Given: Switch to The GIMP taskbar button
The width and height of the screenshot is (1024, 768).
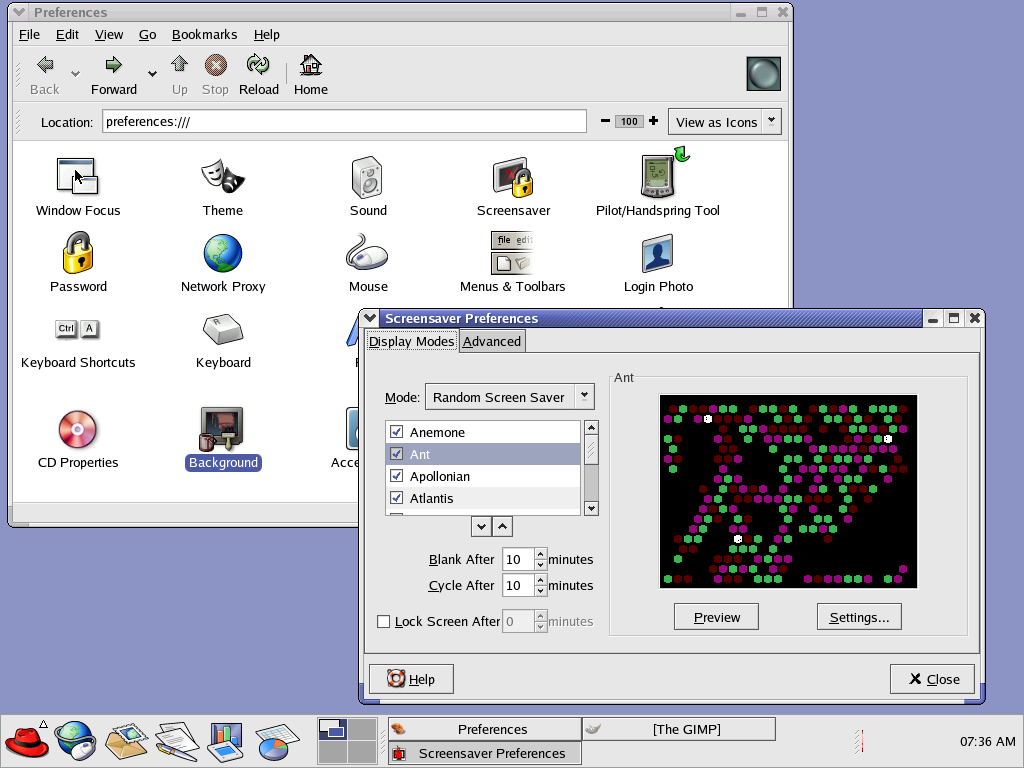Looking at the screenshot, I should point(679,729).
